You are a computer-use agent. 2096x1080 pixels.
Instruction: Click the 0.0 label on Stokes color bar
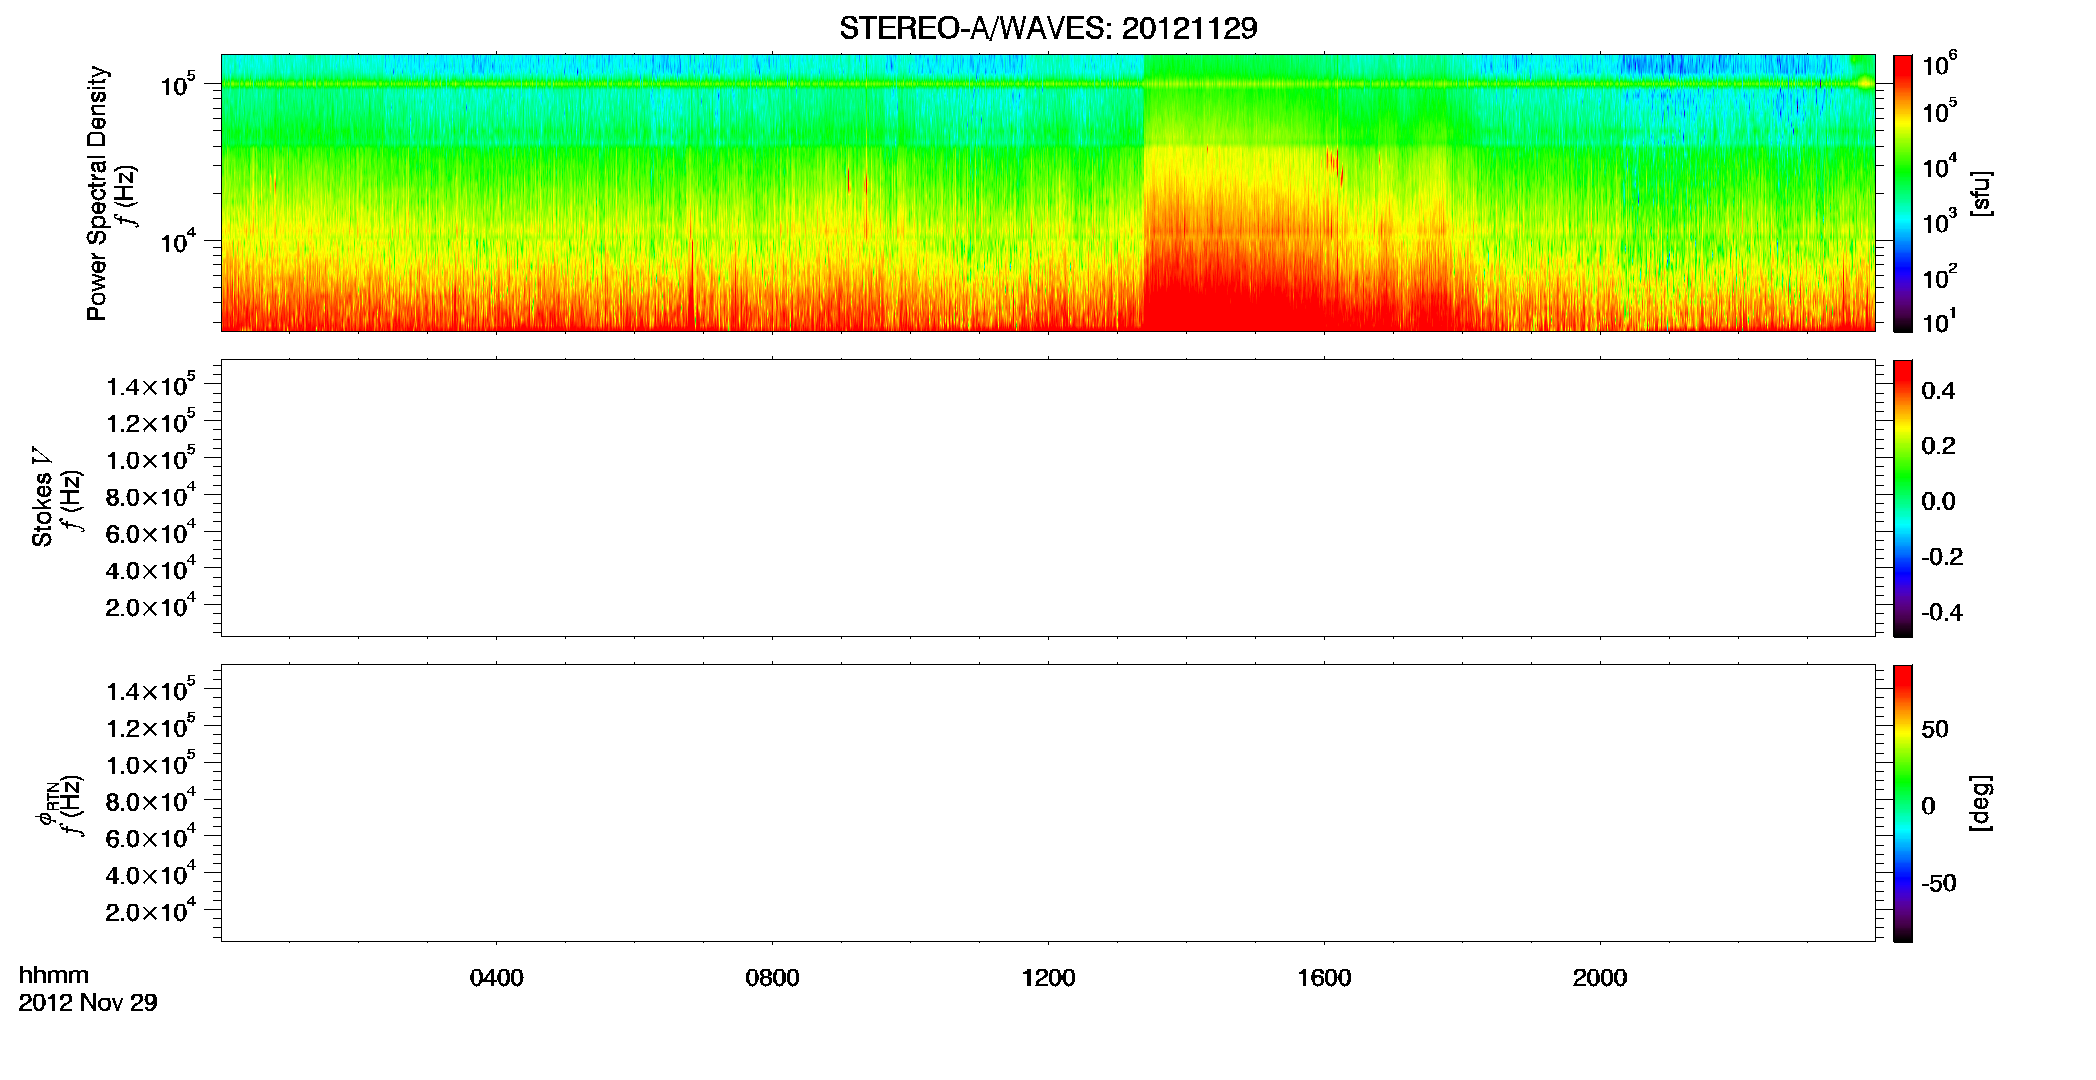pos(1938,502)
